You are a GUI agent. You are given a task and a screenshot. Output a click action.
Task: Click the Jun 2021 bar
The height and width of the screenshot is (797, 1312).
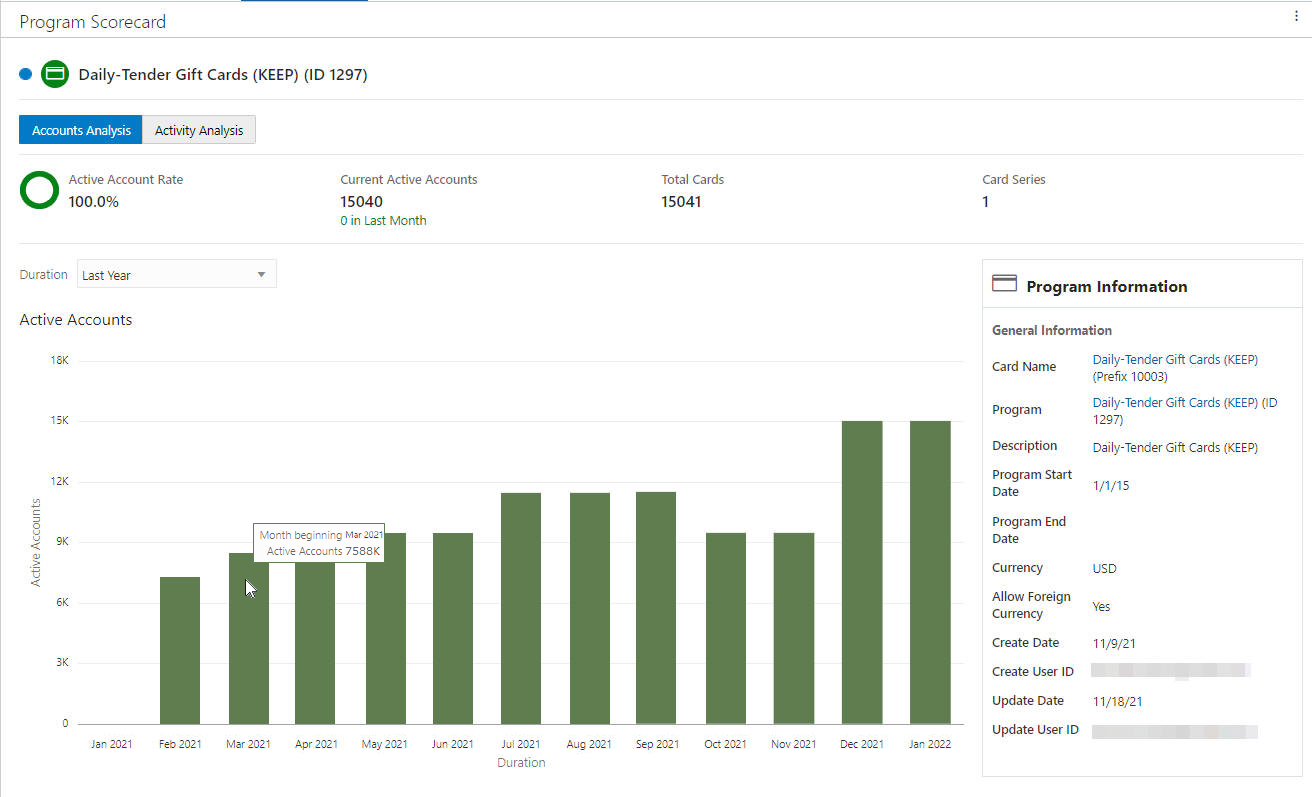452,628
